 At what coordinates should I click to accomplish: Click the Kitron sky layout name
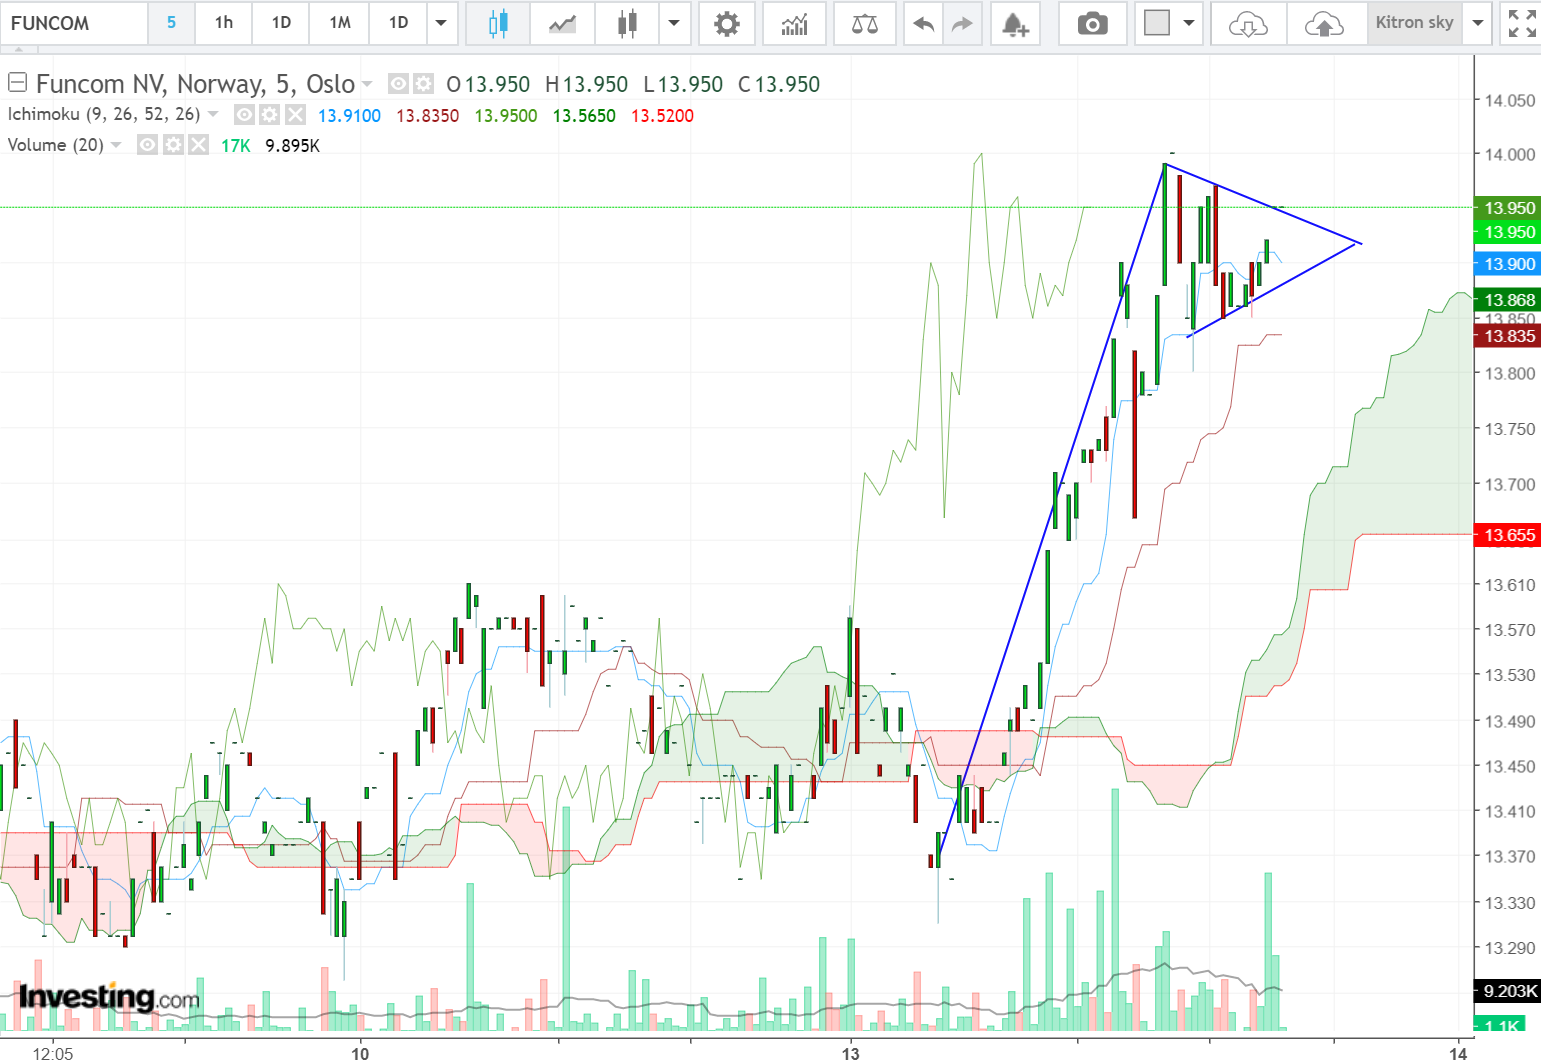[x=1414, y=23]
